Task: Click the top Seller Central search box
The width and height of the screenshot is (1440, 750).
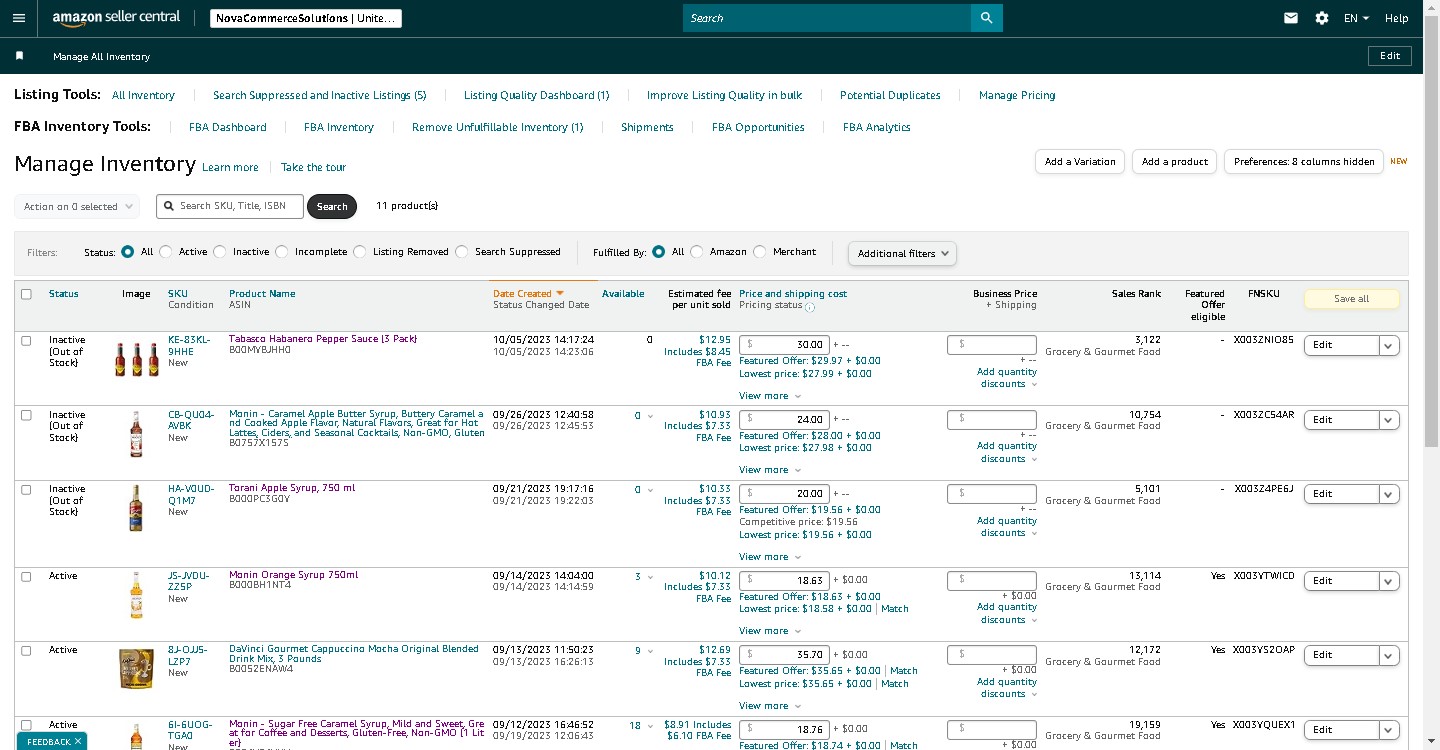Action: [827, 18]
